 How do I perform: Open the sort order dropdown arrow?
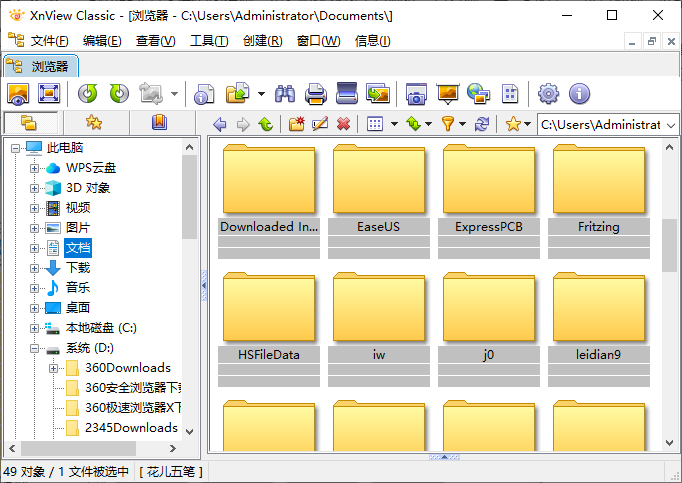(x=428, y=124)
